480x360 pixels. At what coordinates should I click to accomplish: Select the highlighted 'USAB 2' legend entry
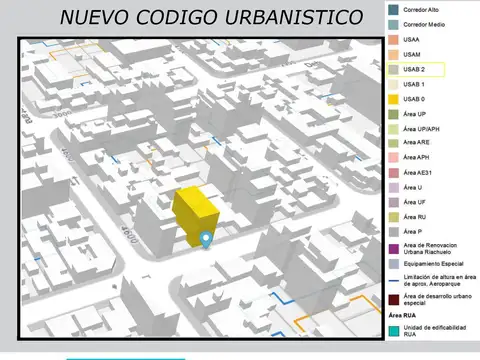(x=416, y=69)
